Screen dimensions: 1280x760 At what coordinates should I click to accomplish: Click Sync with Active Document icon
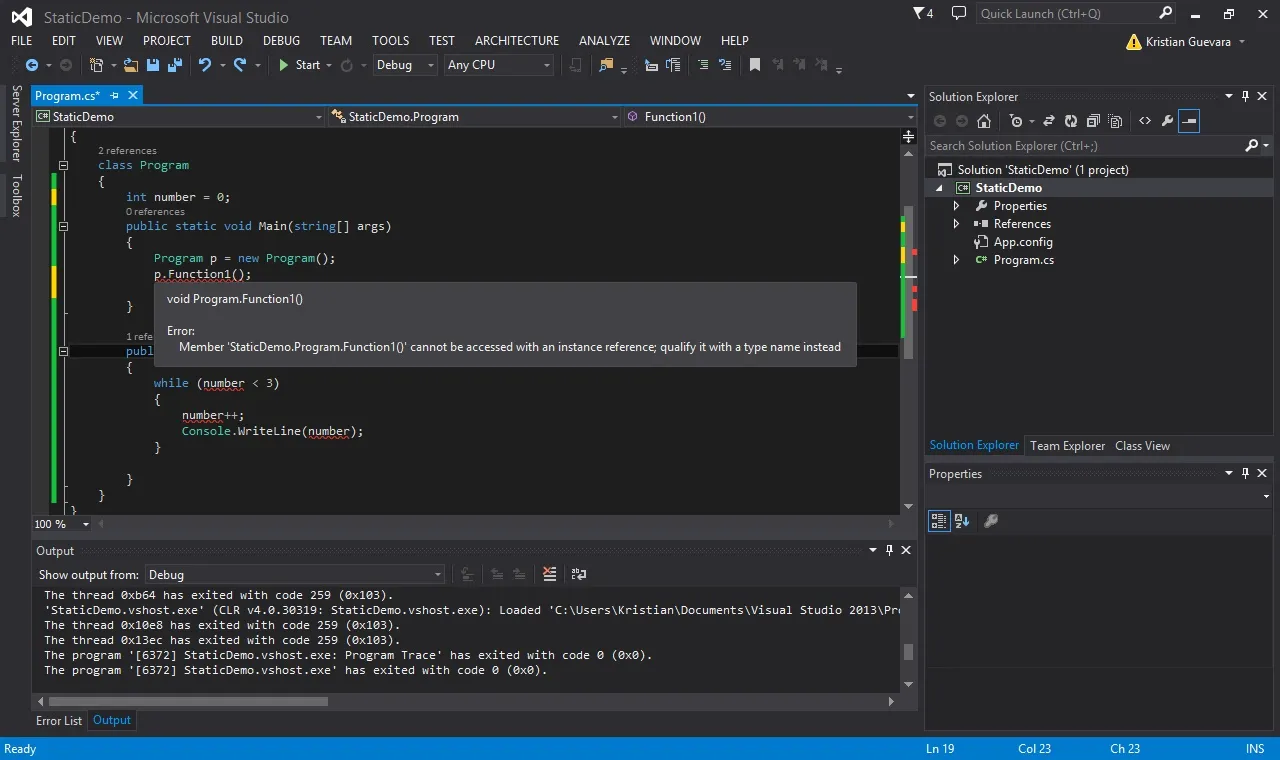click(1049, 121)
